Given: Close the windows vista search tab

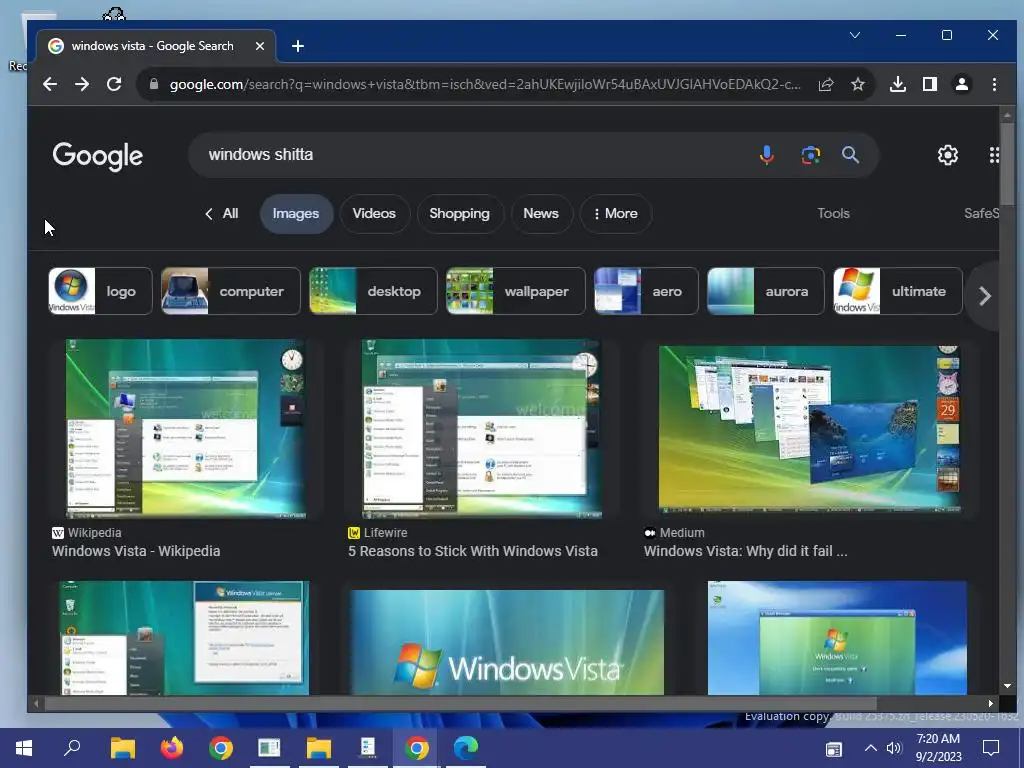Looking at the screenshot, I should 260,46.
